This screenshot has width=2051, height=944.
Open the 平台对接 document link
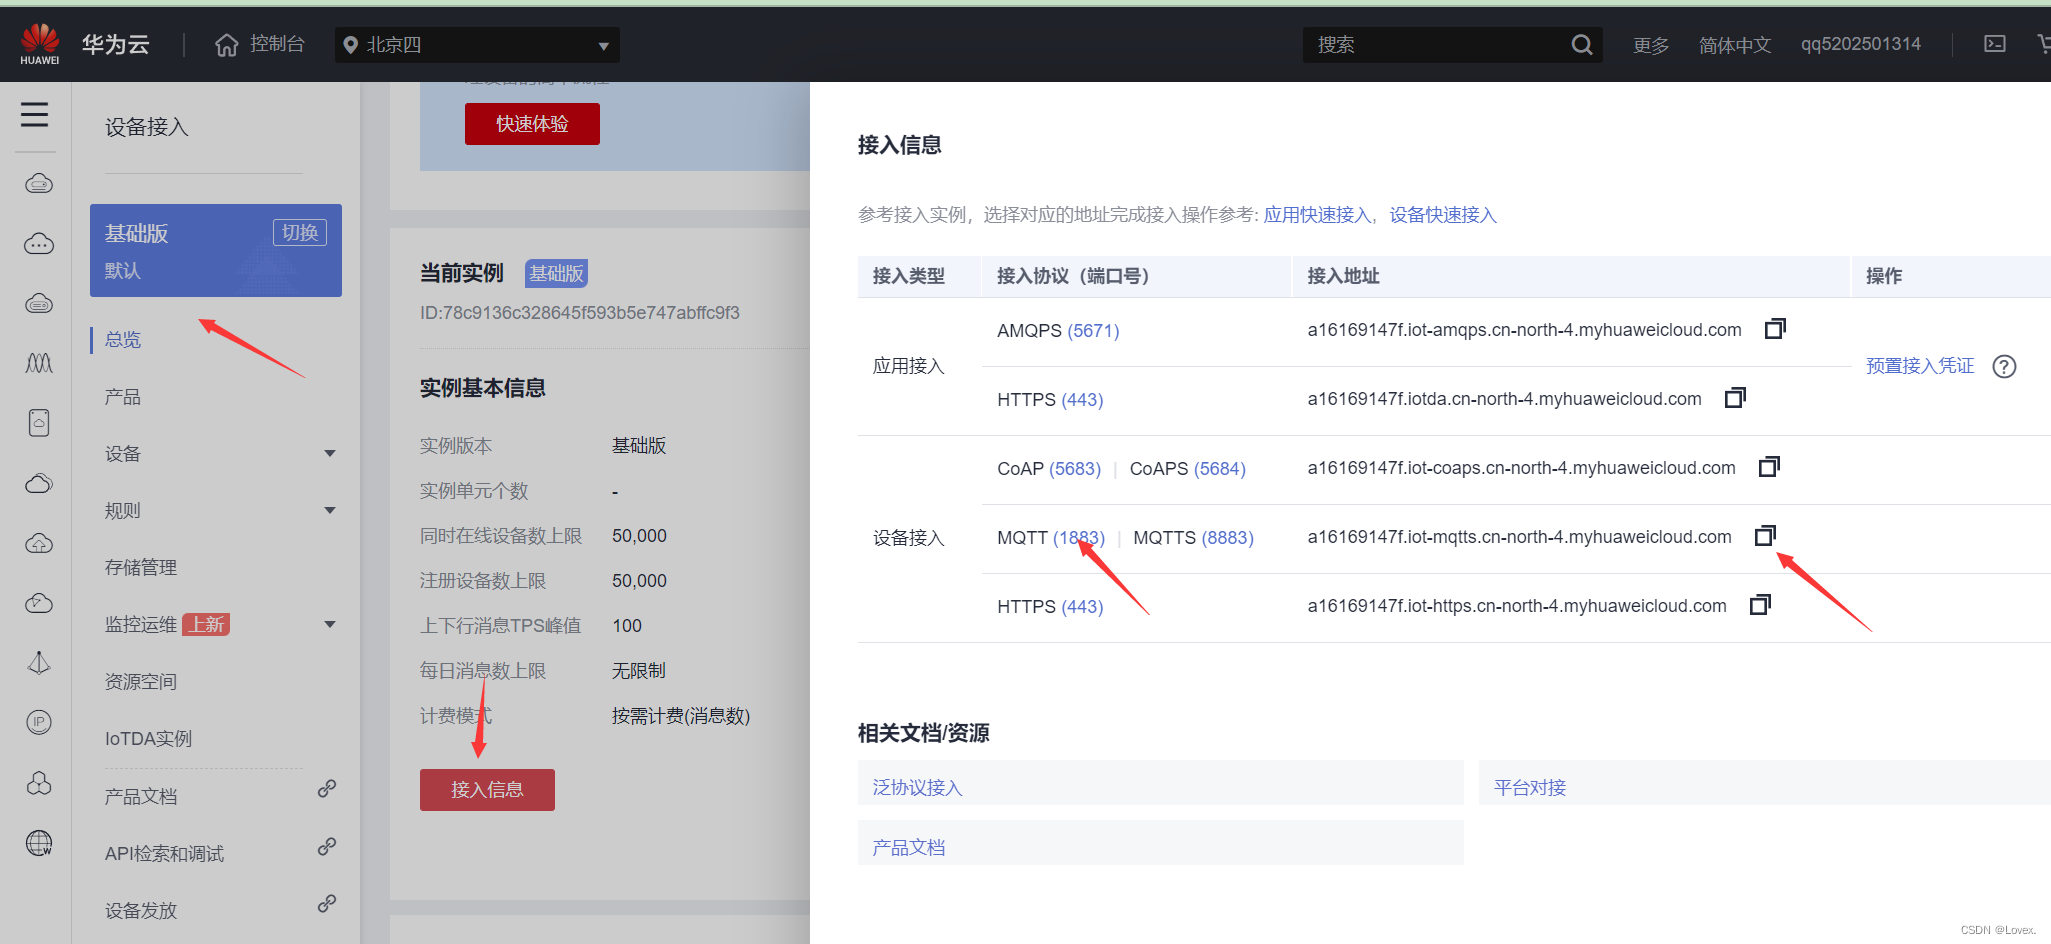[x=1530, y=788]
